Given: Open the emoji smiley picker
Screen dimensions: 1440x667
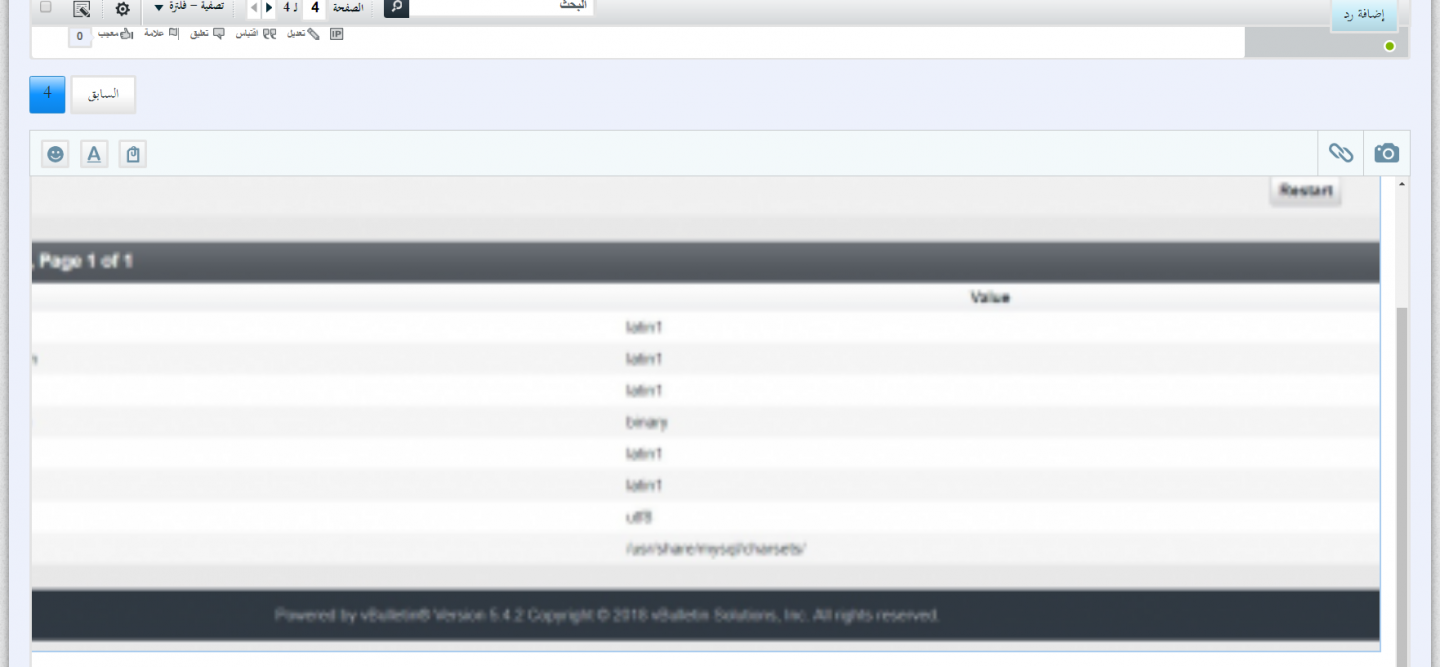Looking at the screenshot, I should tap(55, 154).
